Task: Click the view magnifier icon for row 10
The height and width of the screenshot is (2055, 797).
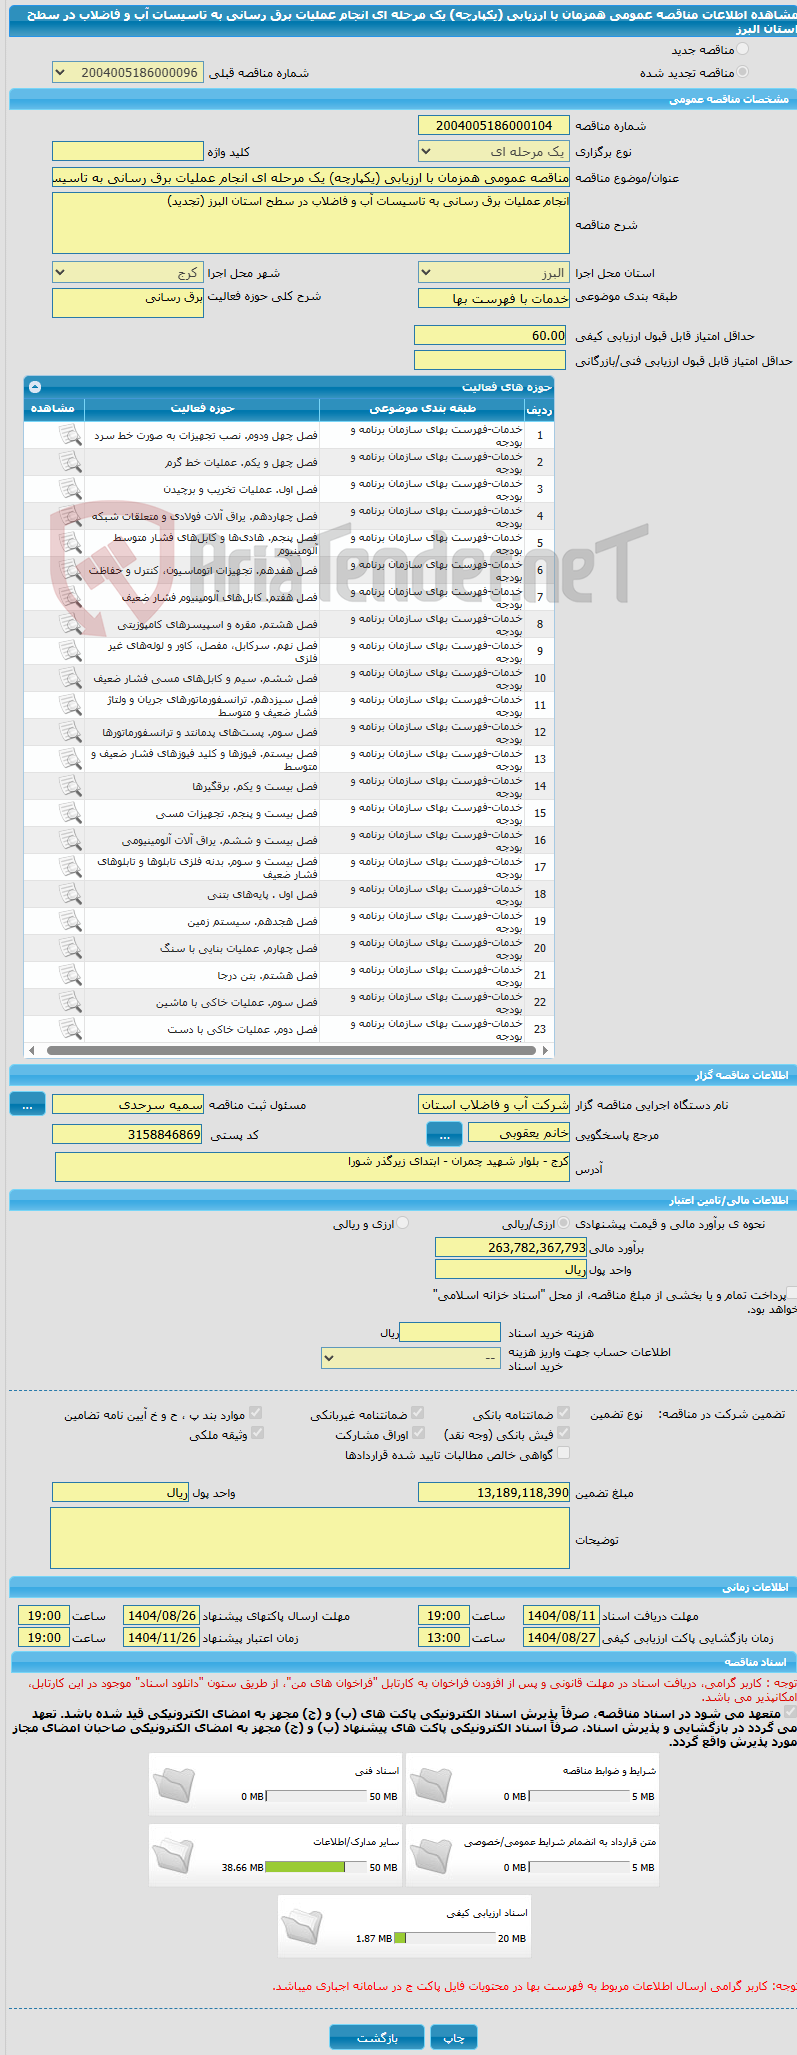Action: tap(69, 678)
